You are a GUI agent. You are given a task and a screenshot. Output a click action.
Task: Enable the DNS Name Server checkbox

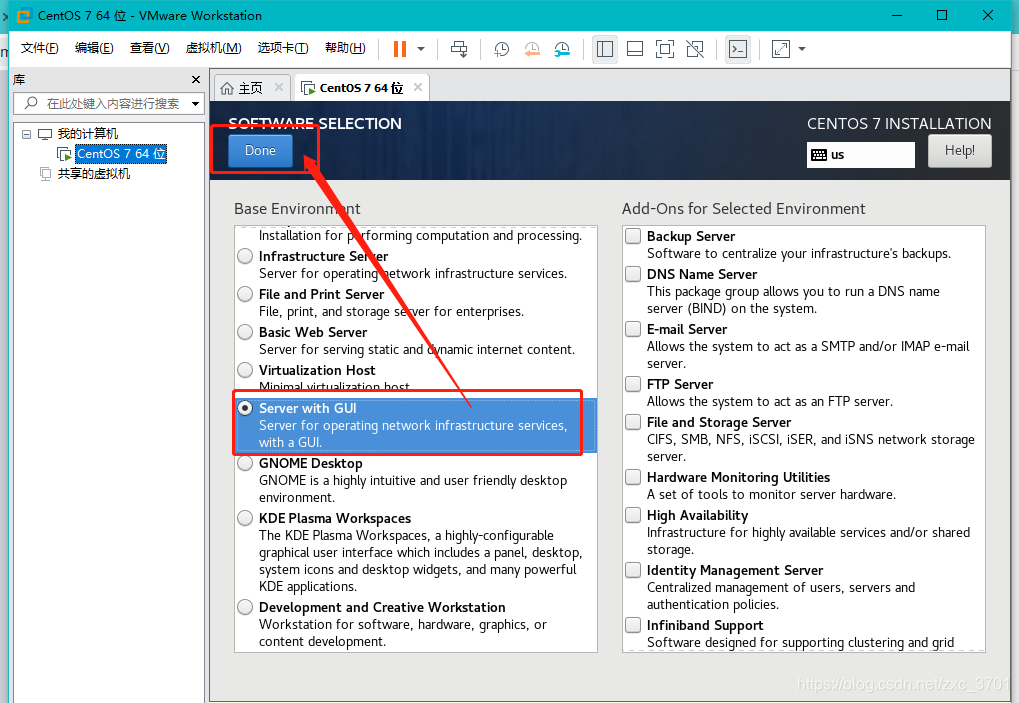(x=633, y=274)
